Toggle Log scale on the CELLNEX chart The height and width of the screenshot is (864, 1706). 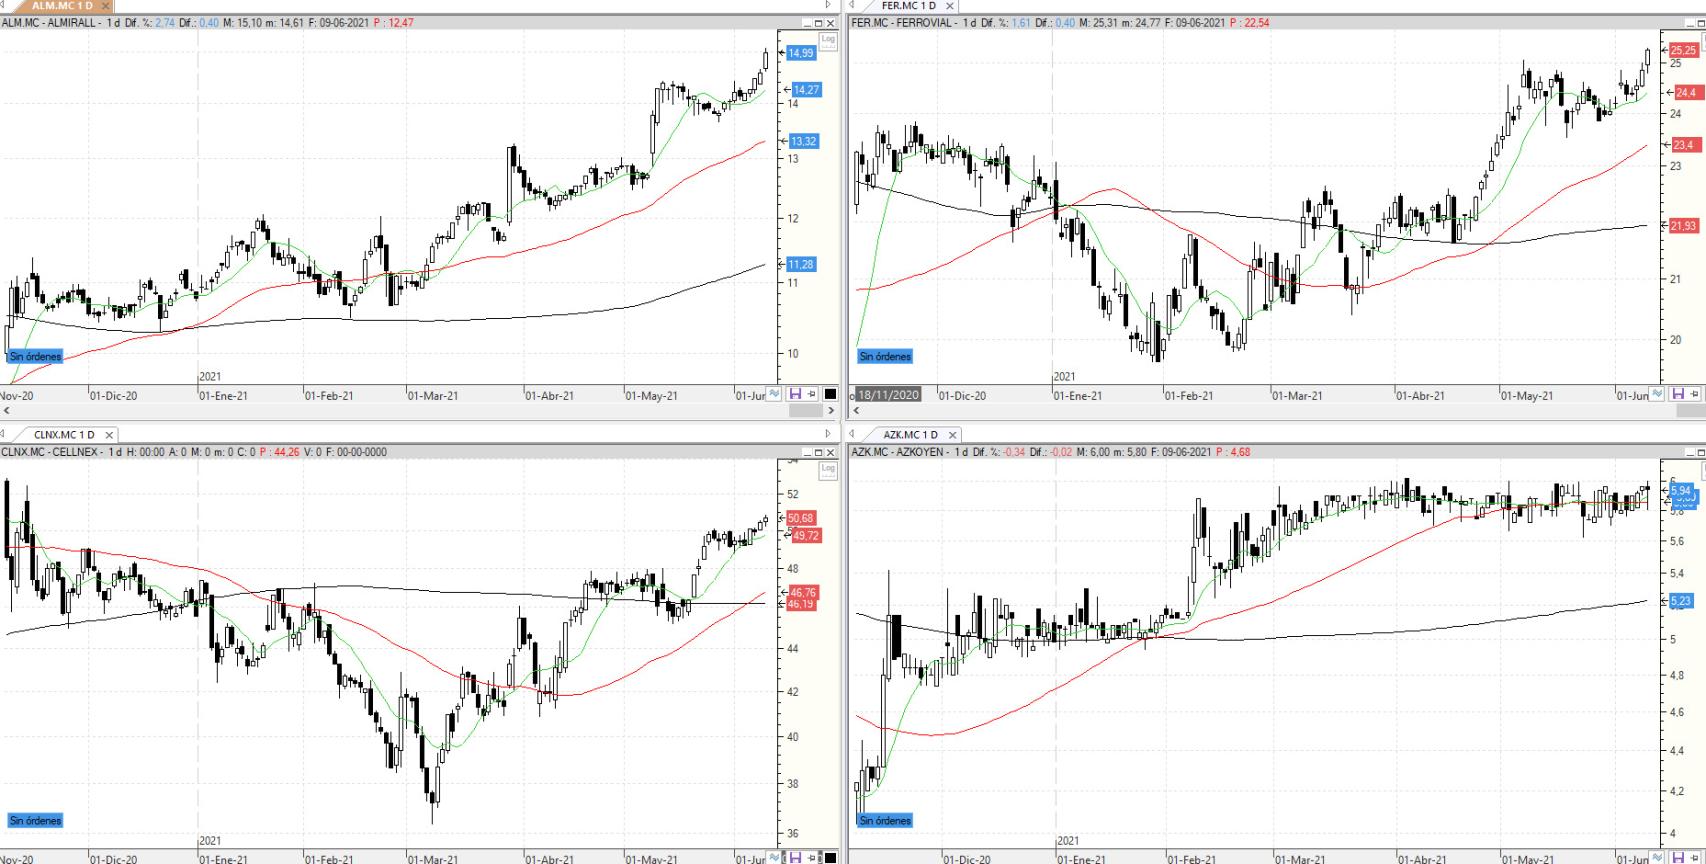pyautogui.click(x=827, y=470)
